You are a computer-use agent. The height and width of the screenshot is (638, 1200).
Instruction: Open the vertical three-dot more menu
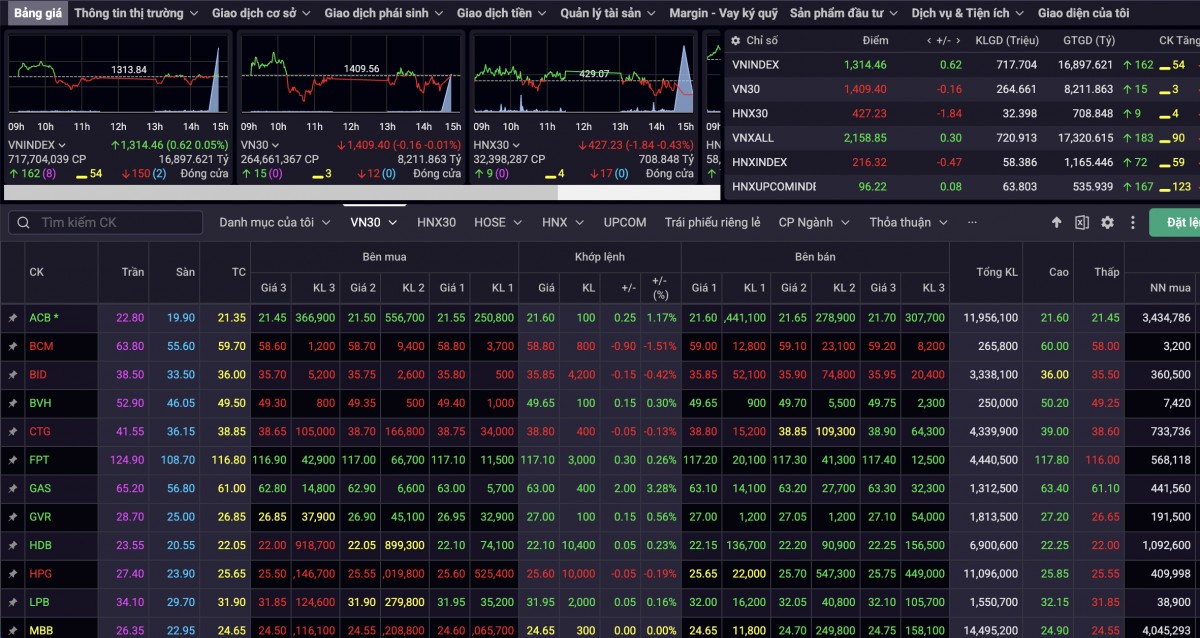click(1133, 223)
